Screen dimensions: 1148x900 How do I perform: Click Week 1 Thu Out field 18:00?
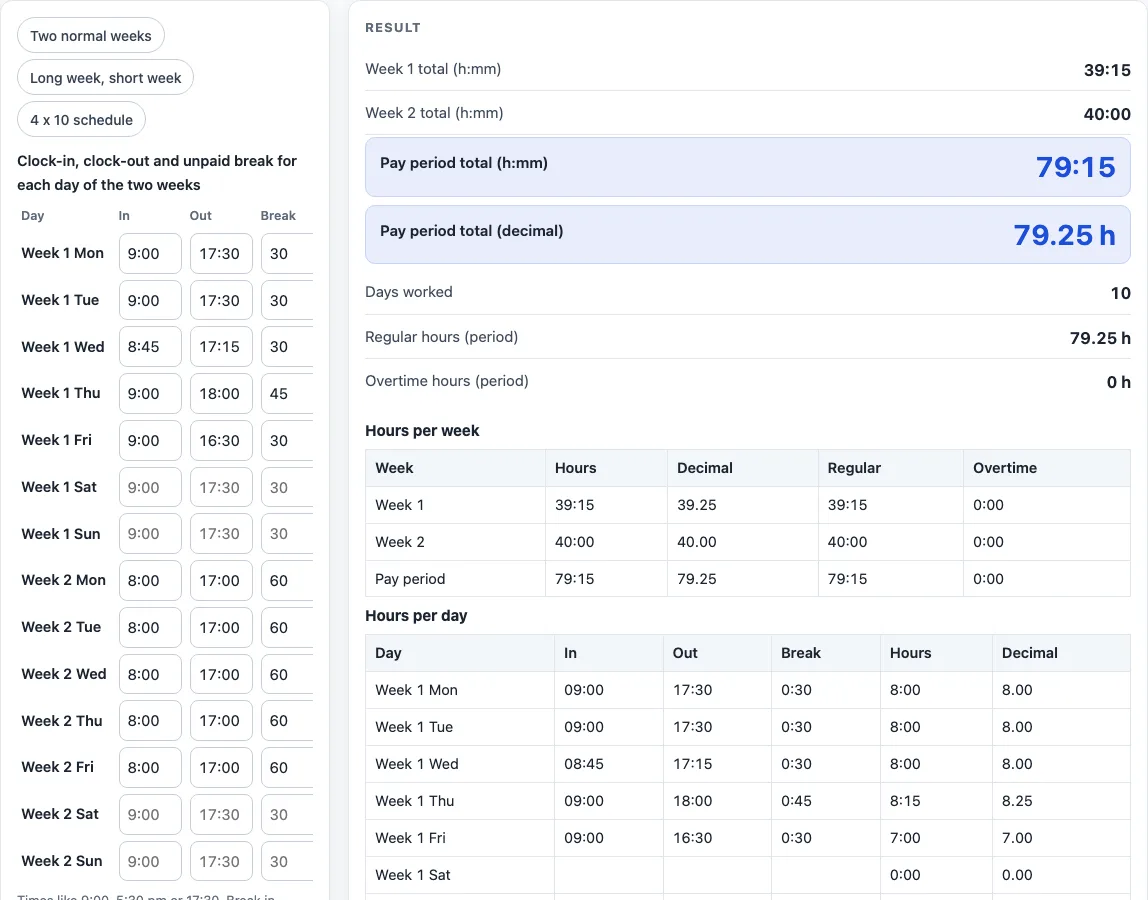click(x=221, y=393)
